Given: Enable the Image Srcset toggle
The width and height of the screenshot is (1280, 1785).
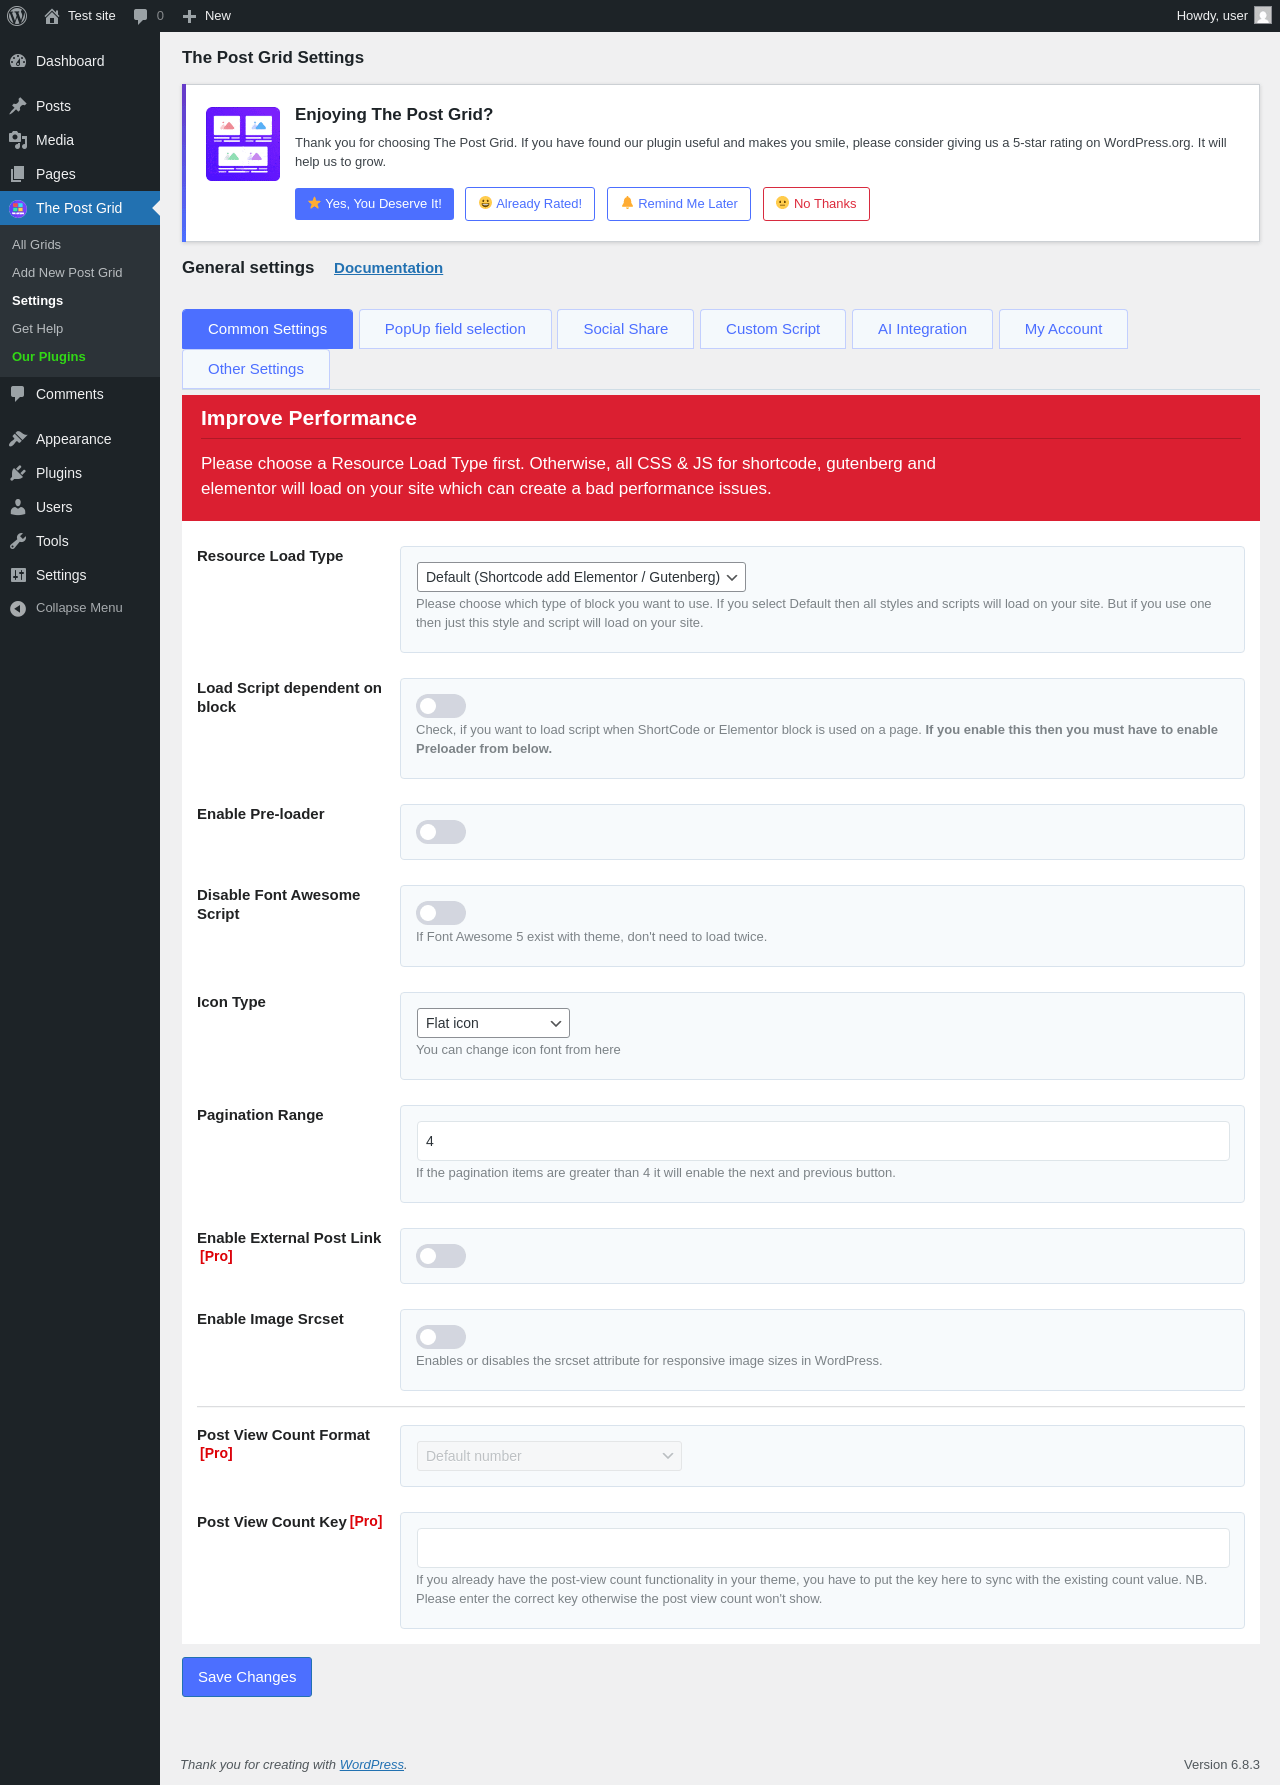Looking at the screenshot, I should tap(441, 1337).
